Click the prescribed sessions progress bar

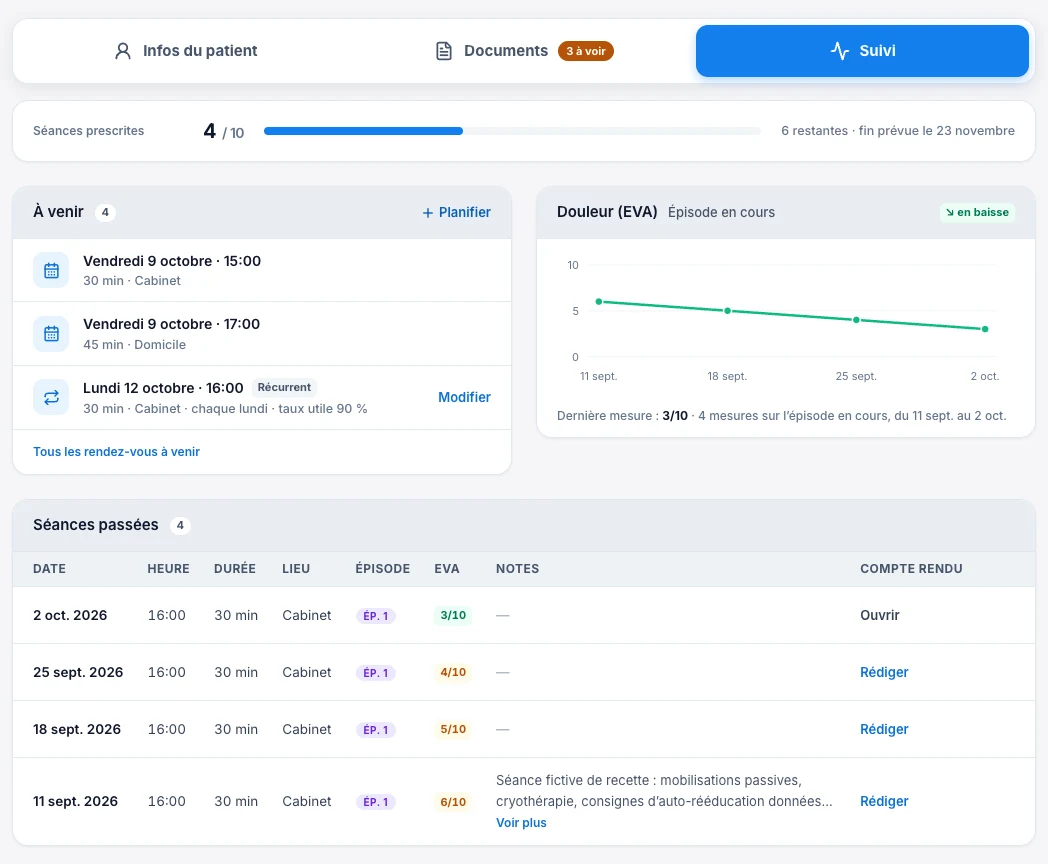[x=512, y=131]
